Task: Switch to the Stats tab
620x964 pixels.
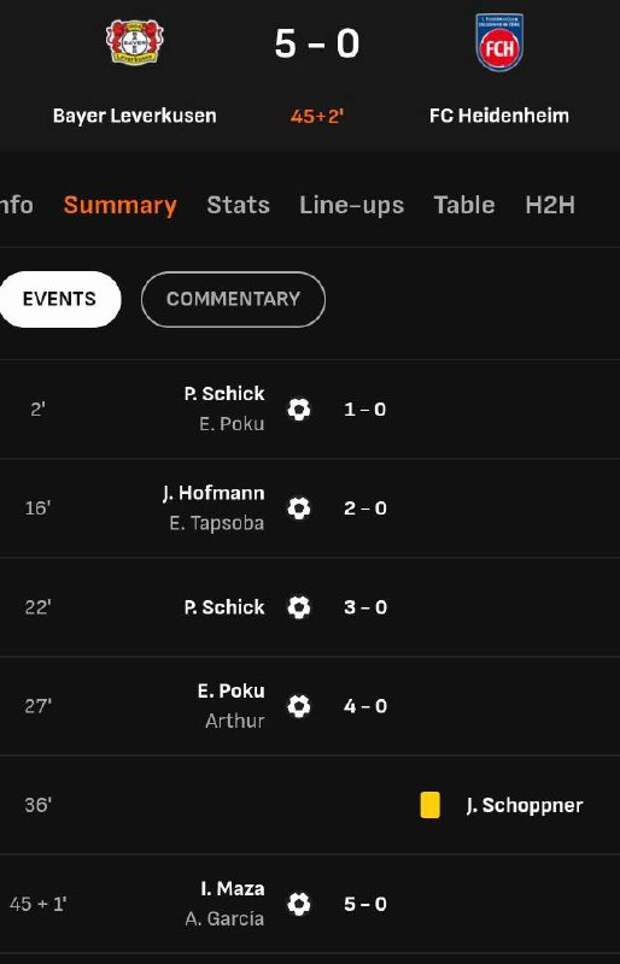Action: 238,205
